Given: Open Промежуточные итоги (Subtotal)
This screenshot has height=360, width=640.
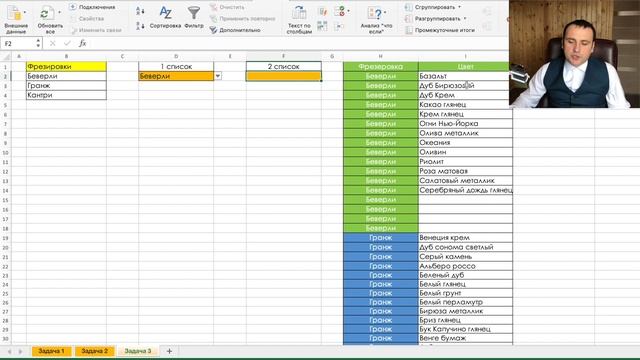Looking at the screenshot, I should (x=440, y=30).
